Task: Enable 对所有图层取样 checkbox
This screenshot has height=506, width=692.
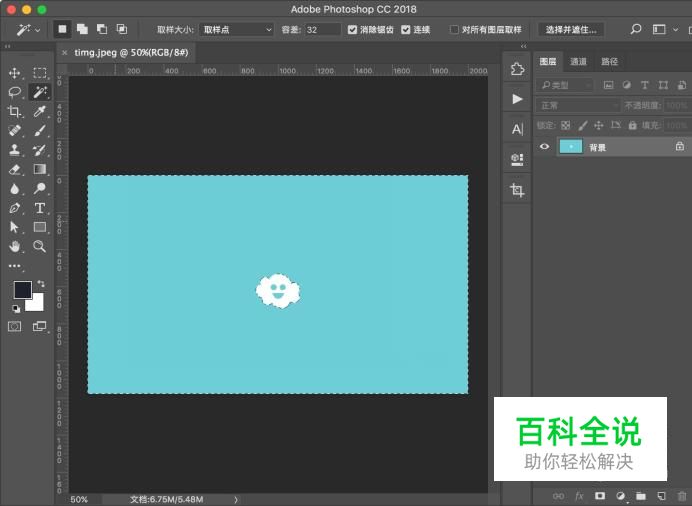Action: [455, 30]
